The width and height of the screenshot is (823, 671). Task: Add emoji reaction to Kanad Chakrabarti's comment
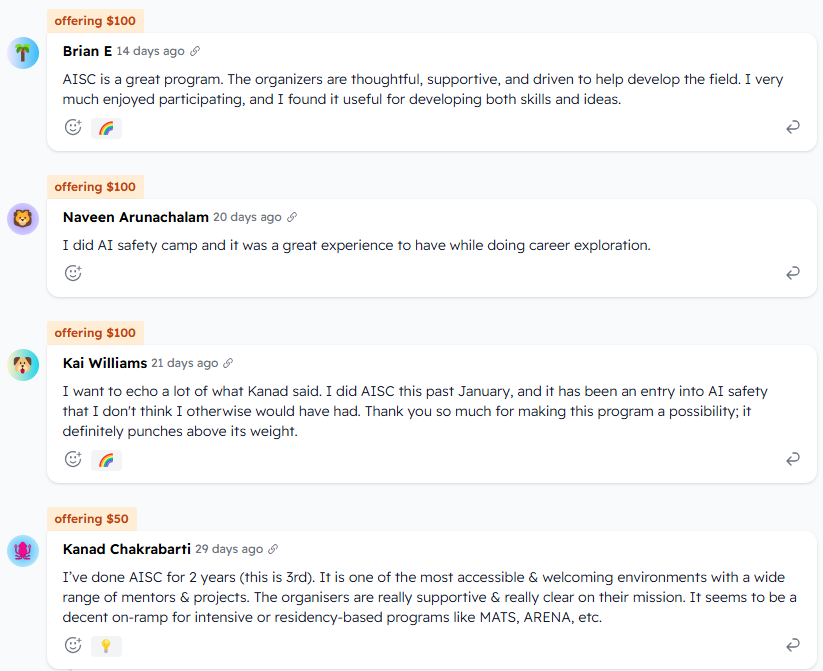pos(73,645)
